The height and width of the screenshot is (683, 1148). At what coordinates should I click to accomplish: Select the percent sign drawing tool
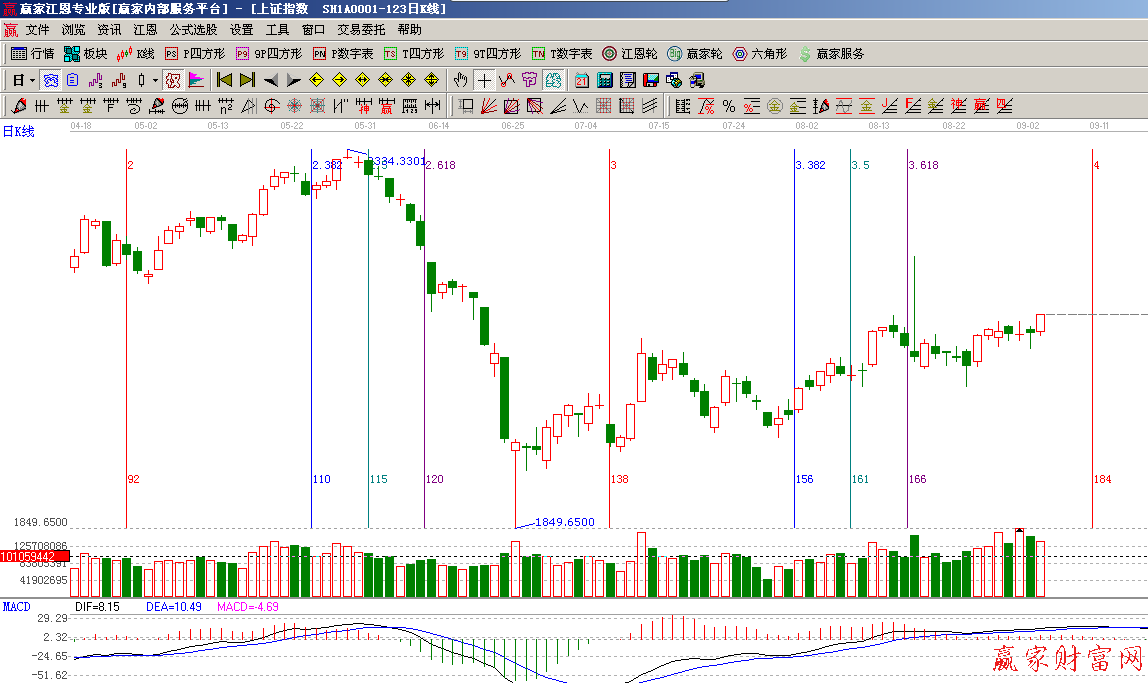tap(728, 106)
